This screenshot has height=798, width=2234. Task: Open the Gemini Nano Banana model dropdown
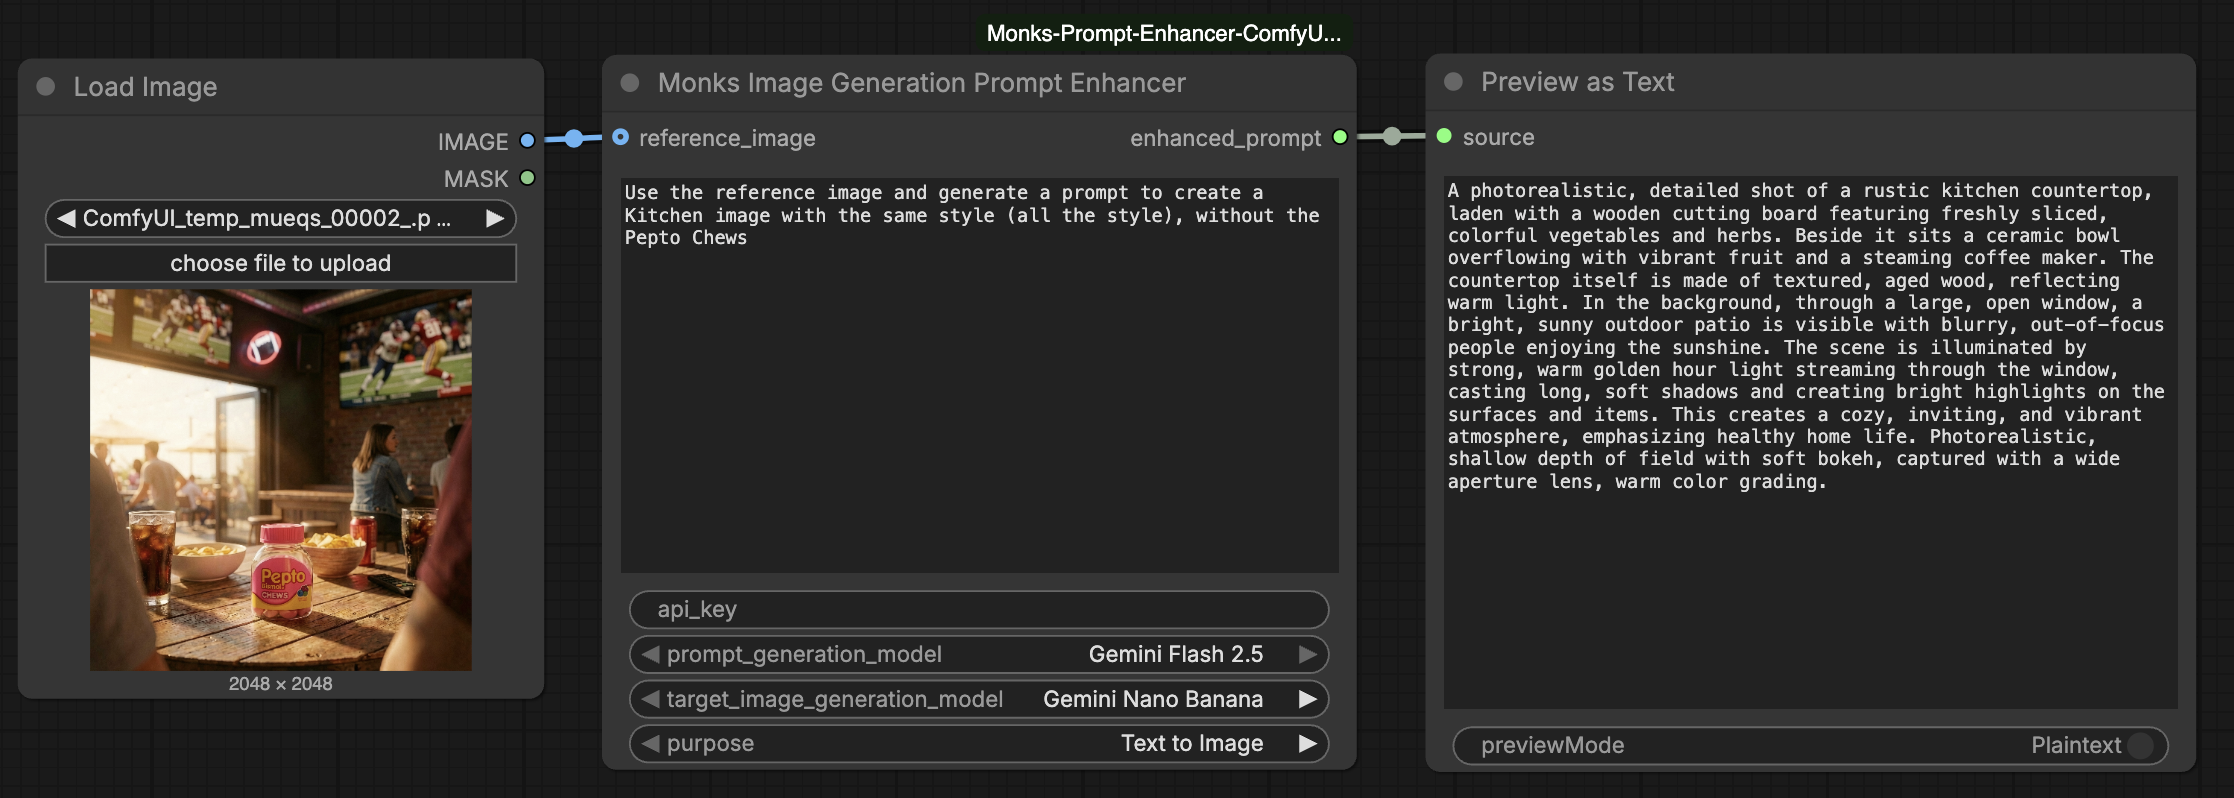(x=979, y=699)
